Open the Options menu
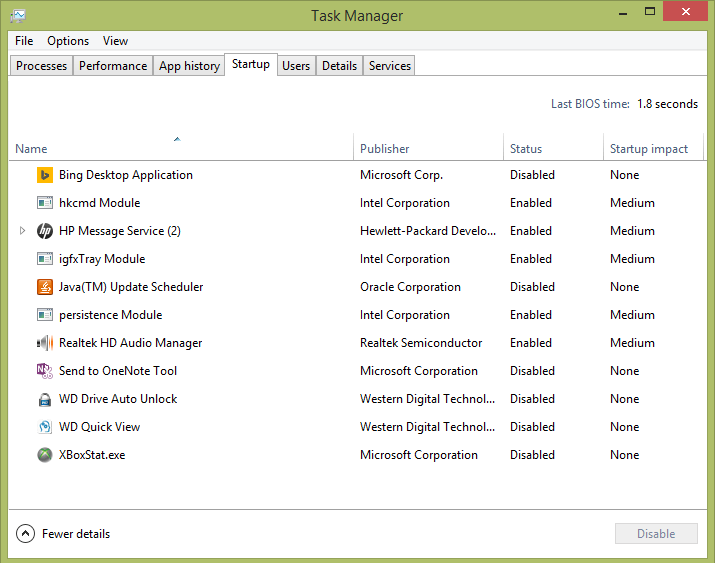This screenshot has height=563, width=715. 68,41
